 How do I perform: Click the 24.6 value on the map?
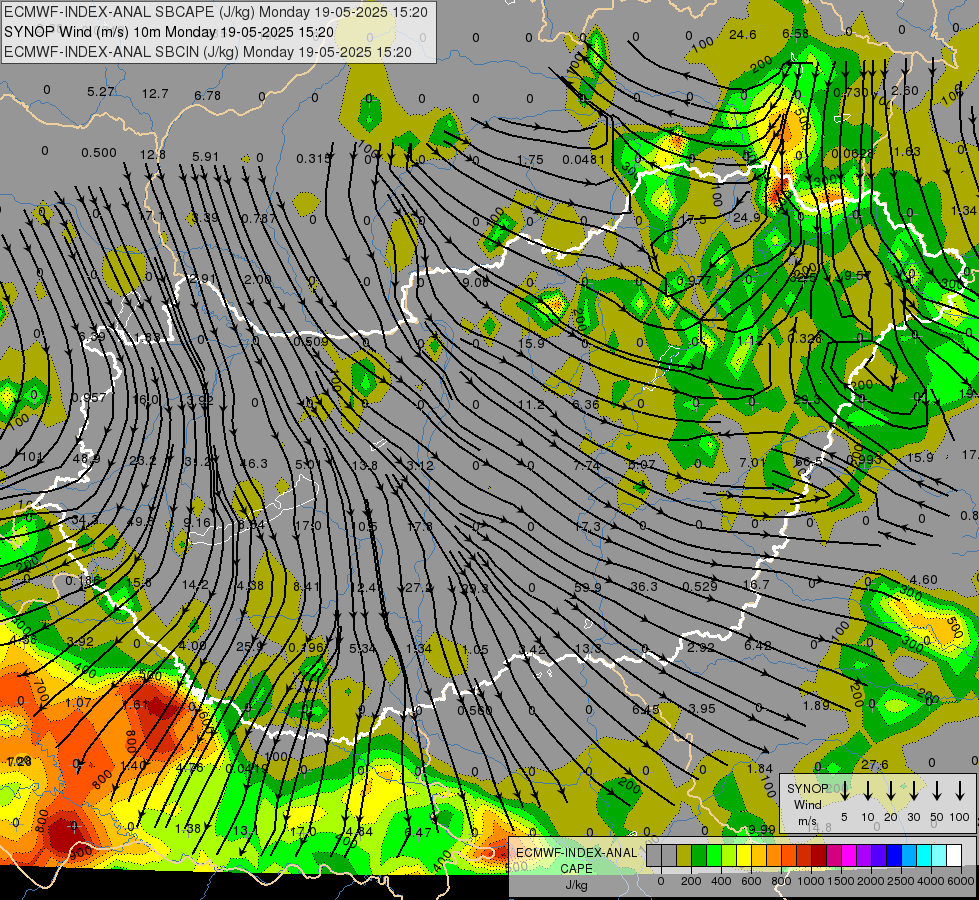coord(742,34)
